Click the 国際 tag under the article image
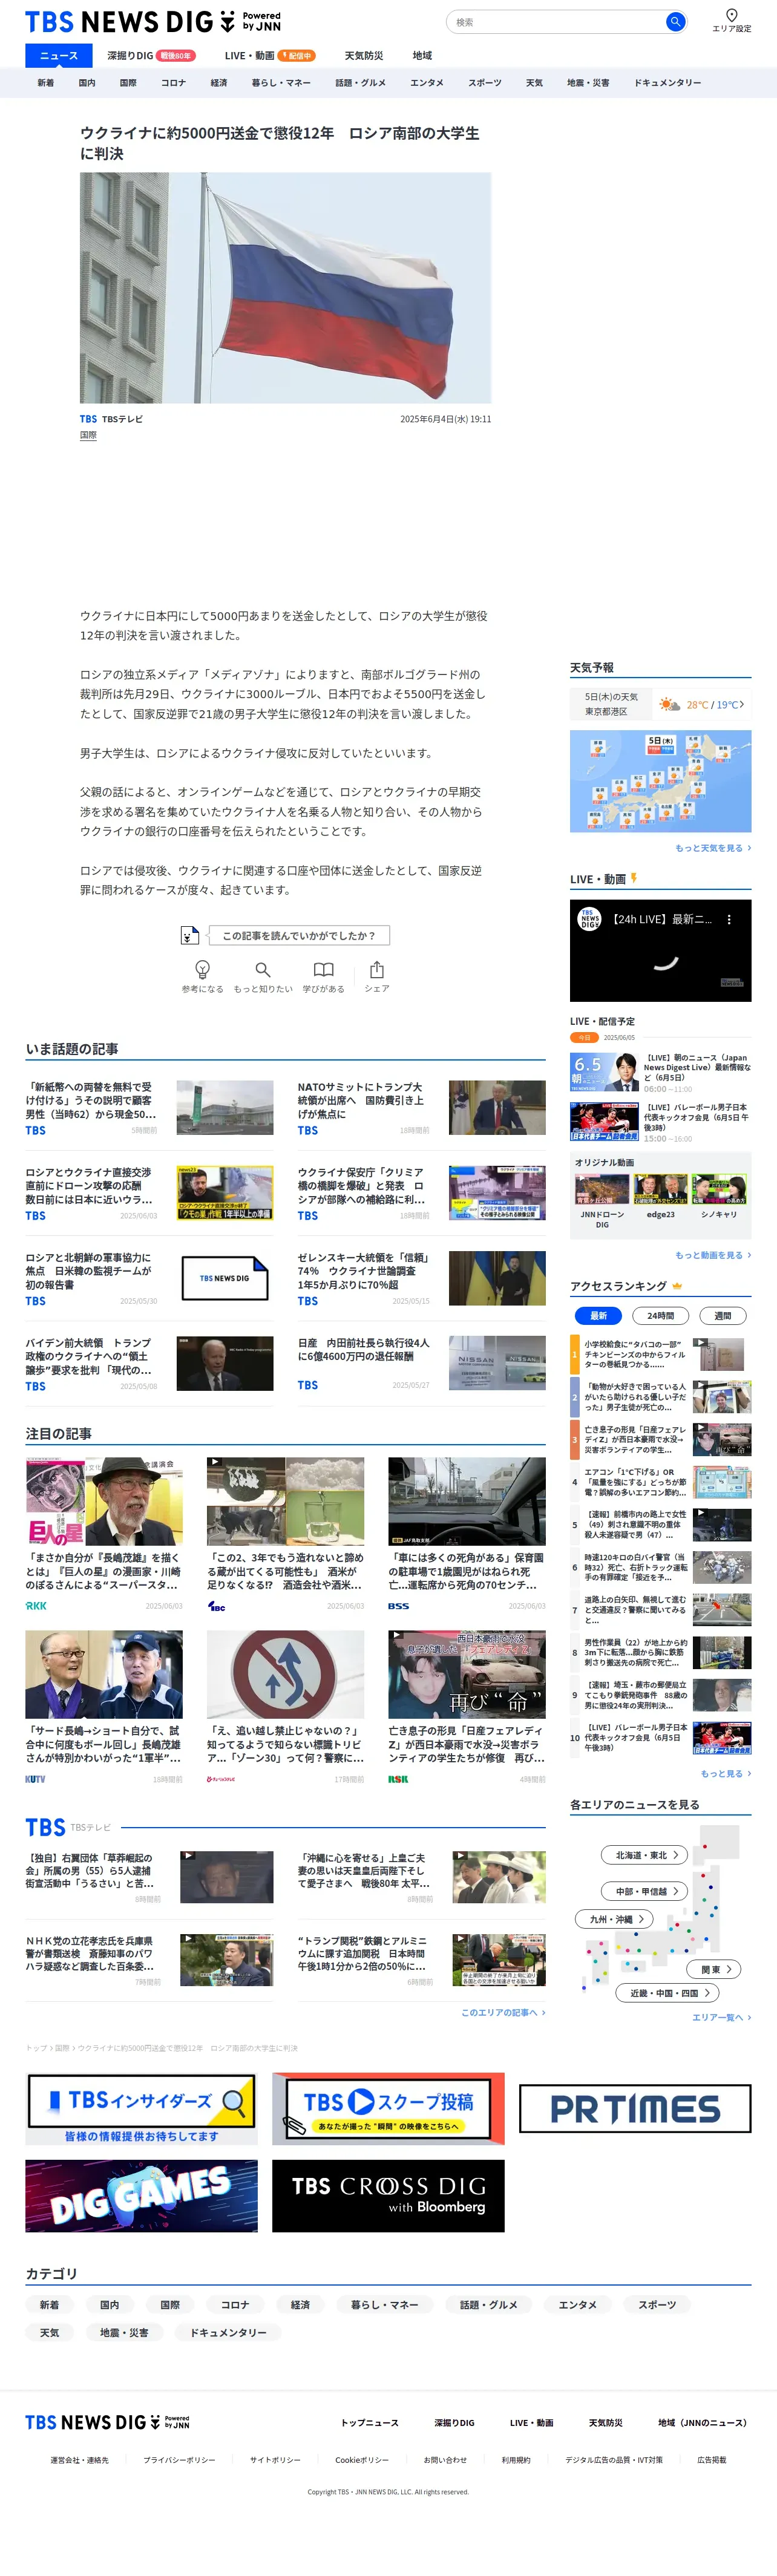This screenshot has width=777, height=2576. pyautogui.click(x=88, y=435)
